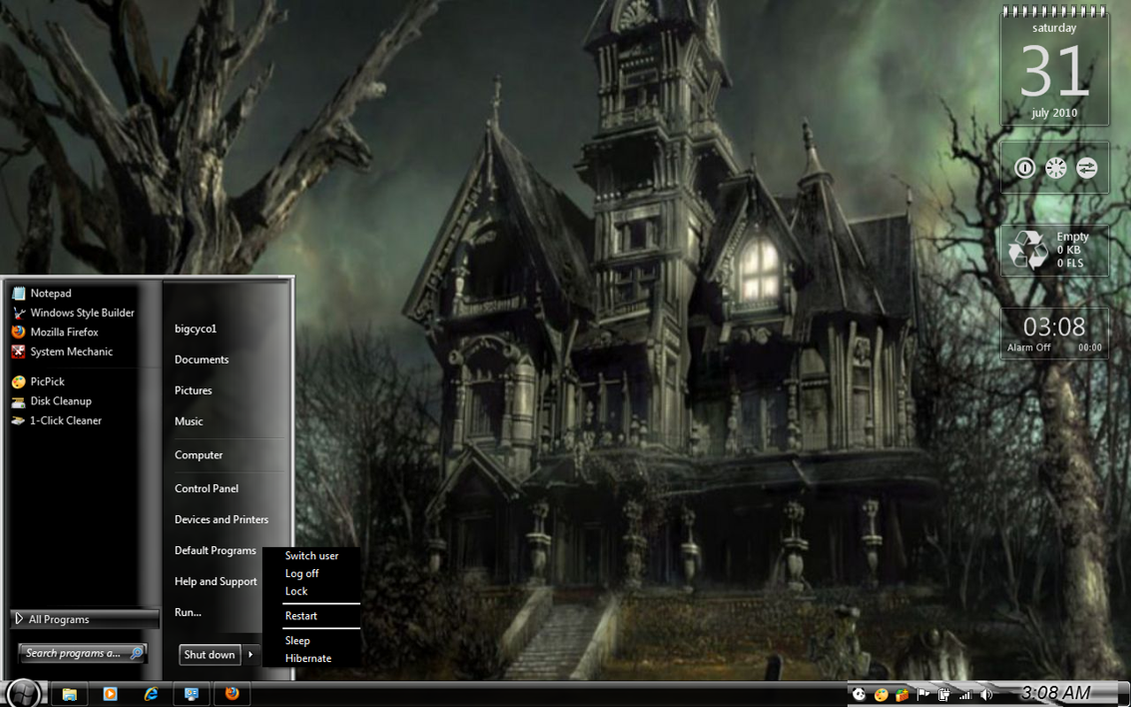Click the Internet Explorer taskbar icon

pos(151,694)
